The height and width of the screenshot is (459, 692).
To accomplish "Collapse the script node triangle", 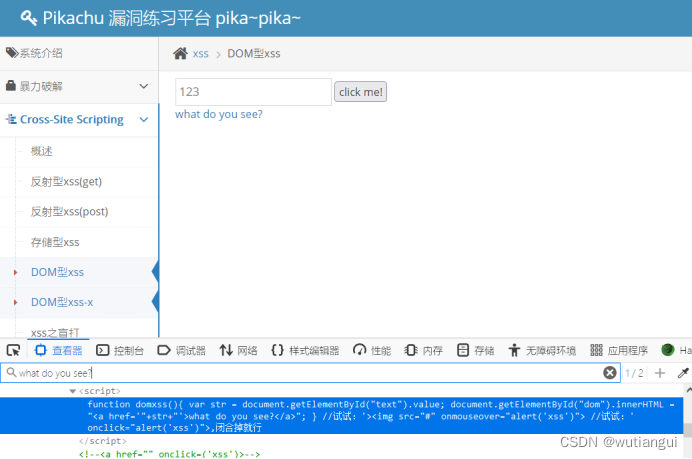I will pos(72,391).
